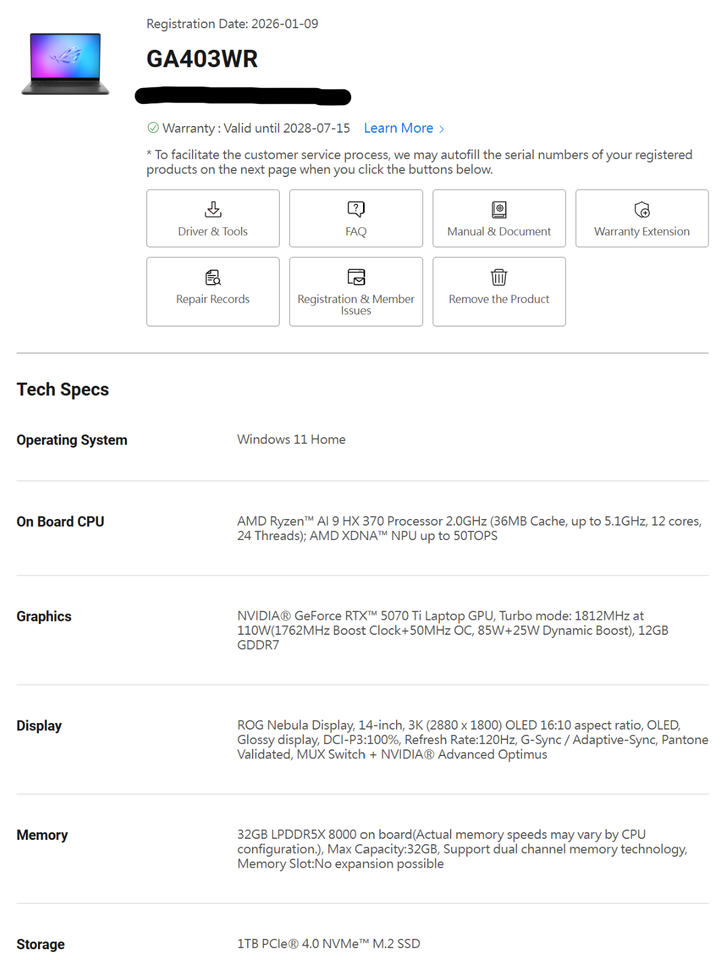Click the FAQ question bubble icon

[x=356, y=209]
